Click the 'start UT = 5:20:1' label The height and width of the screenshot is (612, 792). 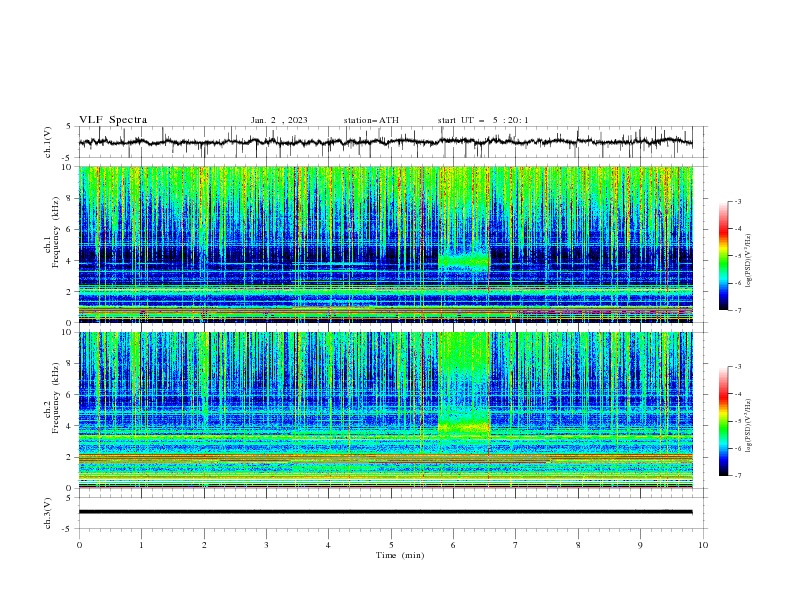pyautogui.click(x=483, y=120)
